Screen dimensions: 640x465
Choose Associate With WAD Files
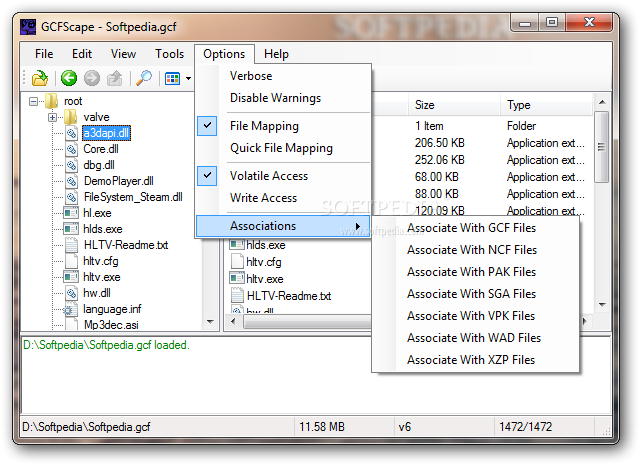point(476,338)
